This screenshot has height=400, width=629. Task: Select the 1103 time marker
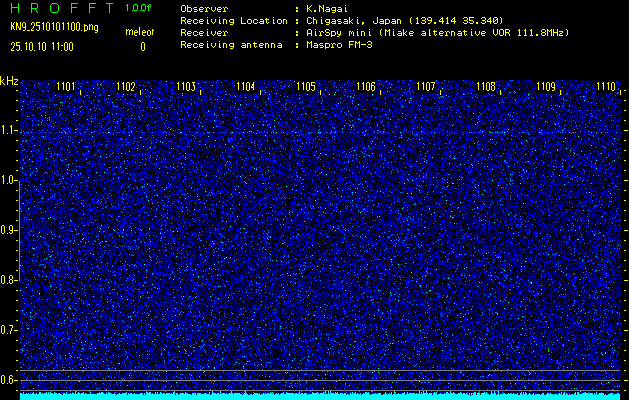[x=186, y=87]
